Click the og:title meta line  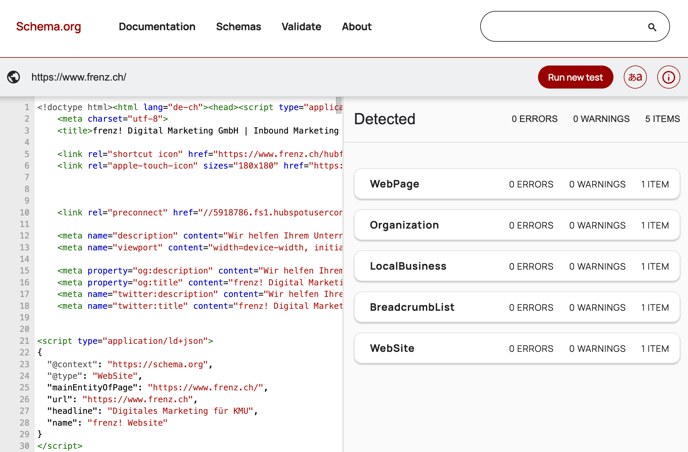click(x=200, y=283)
